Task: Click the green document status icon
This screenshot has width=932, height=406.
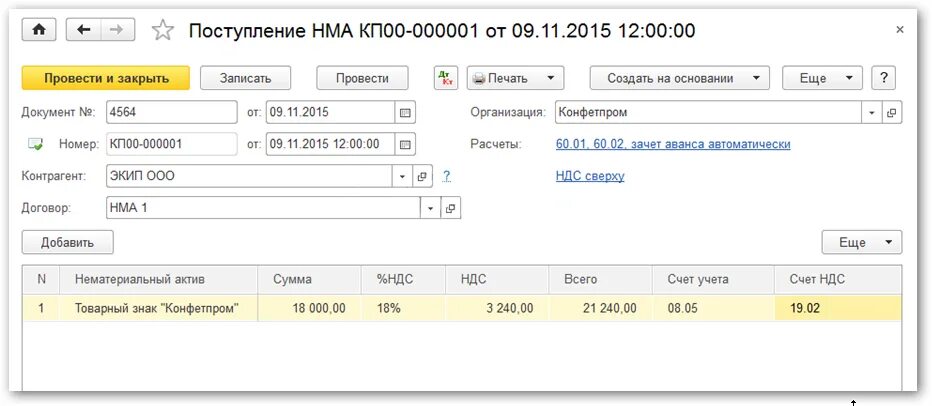Action: pyautogui.click(x=36, y=145)
